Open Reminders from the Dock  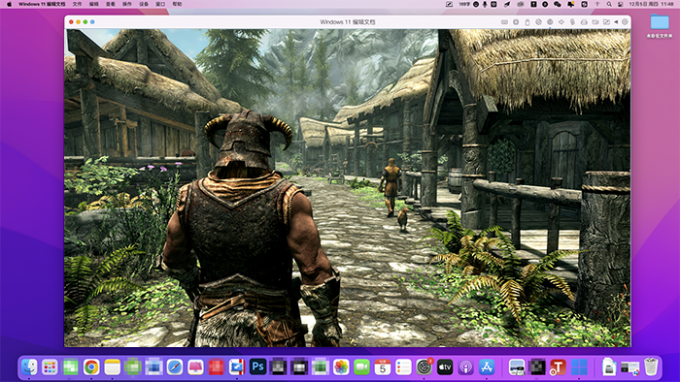click(403, 367)
